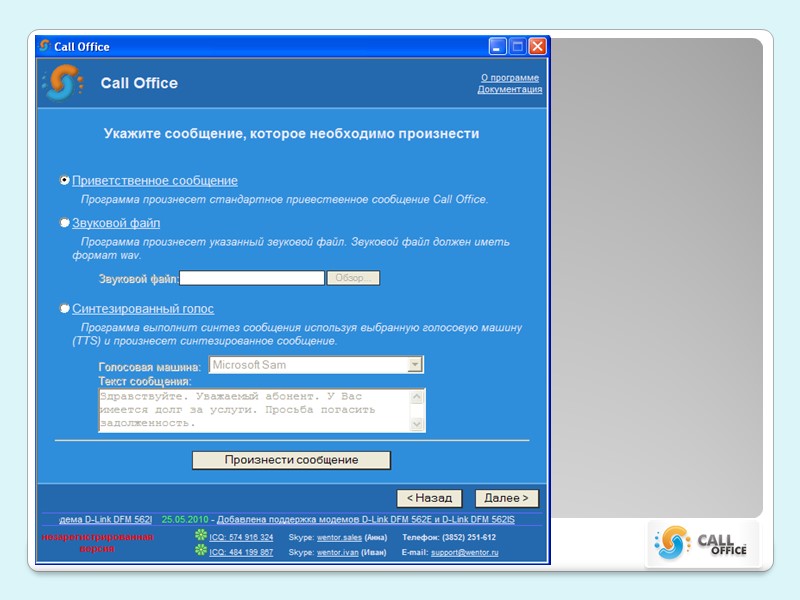
Task: Click the Call Office logo in header
Action: click(63, 82)
